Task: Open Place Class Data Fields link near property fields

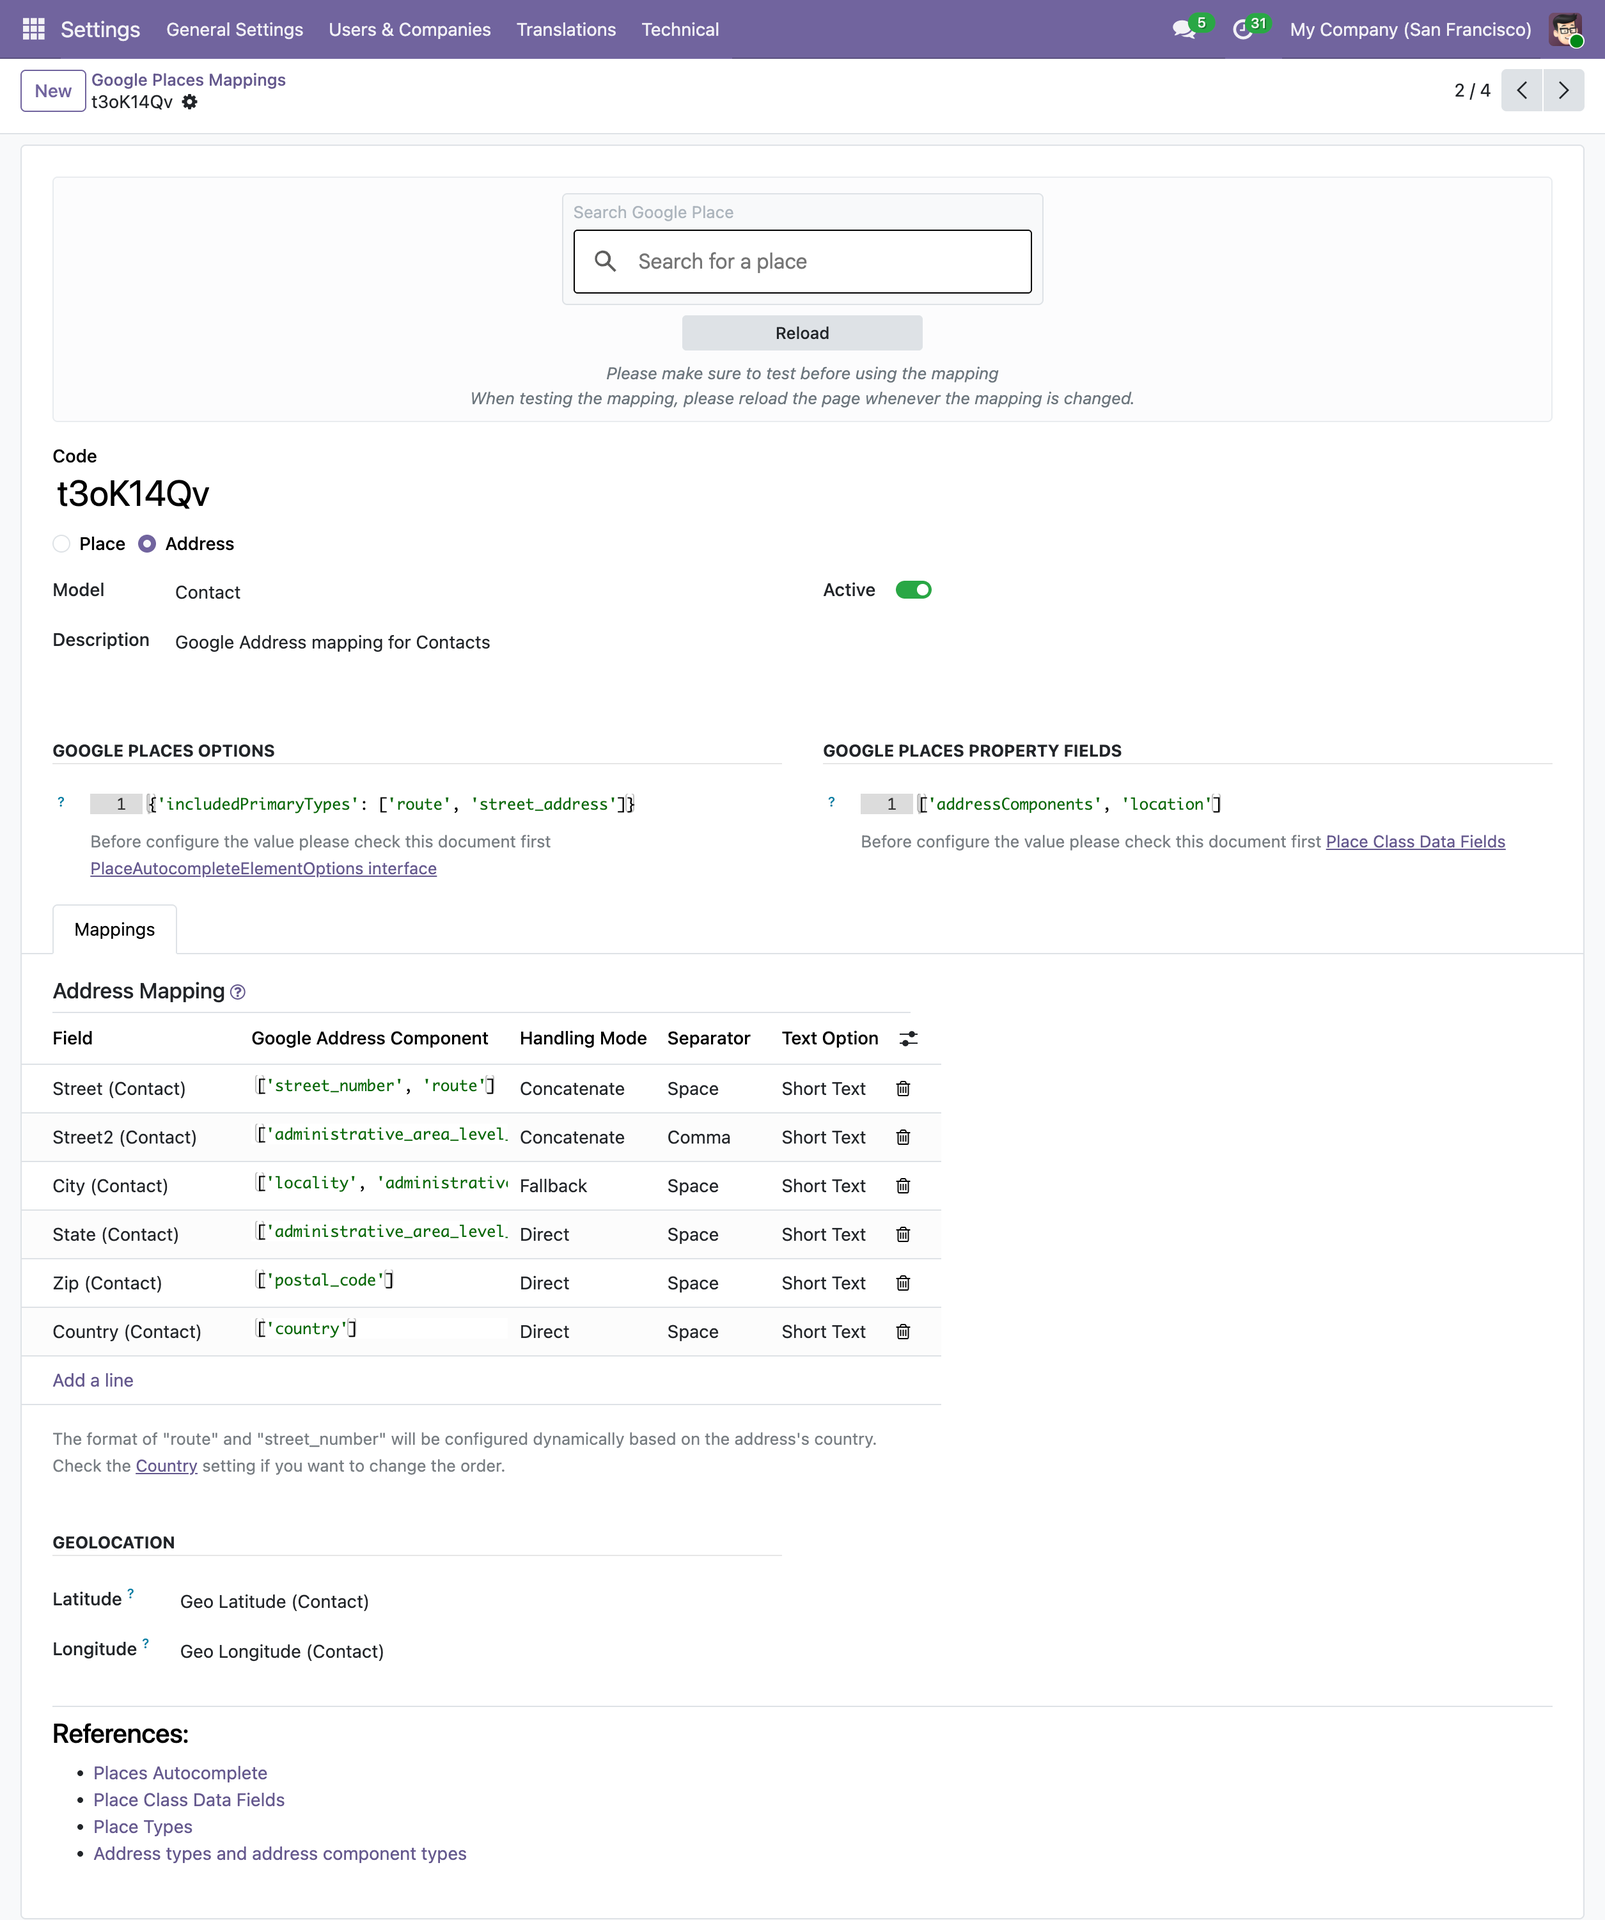Action: 1415,842
